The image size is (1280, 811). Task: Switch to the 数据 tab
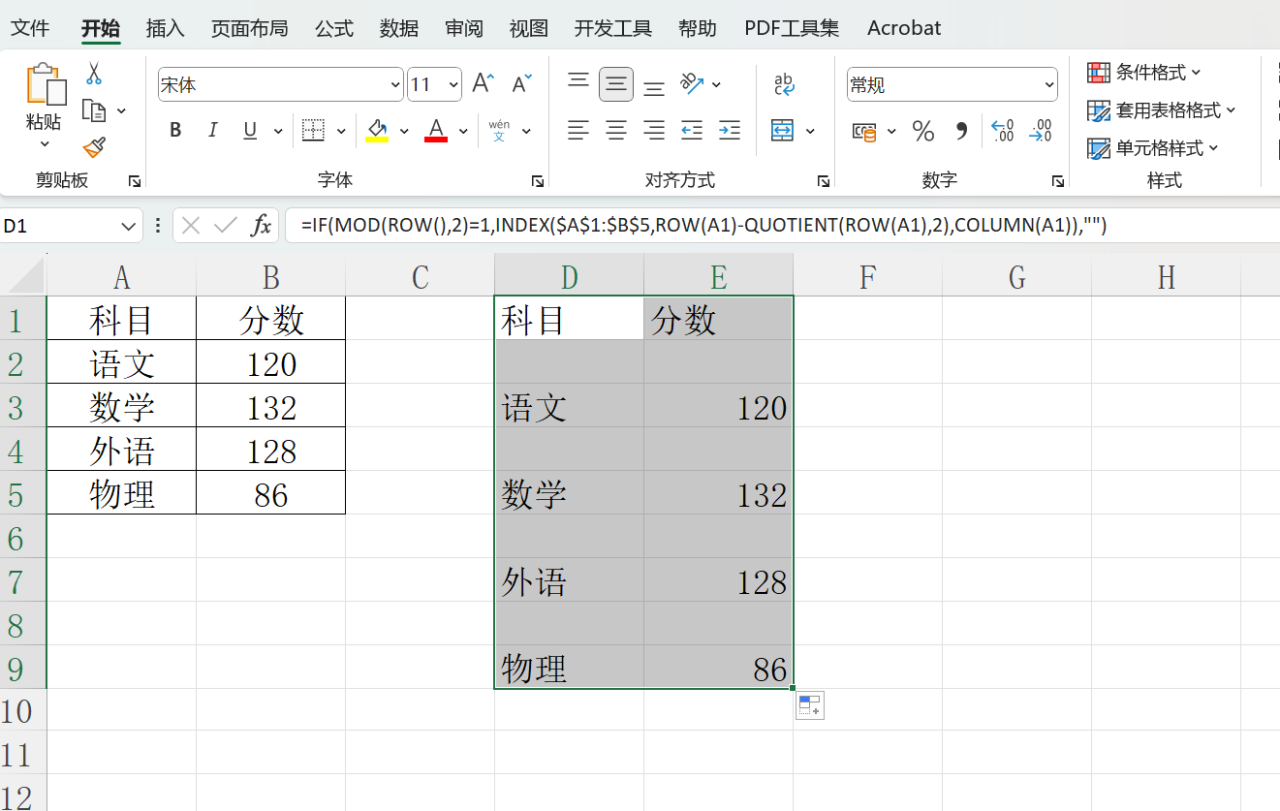(x=399, y=28)
